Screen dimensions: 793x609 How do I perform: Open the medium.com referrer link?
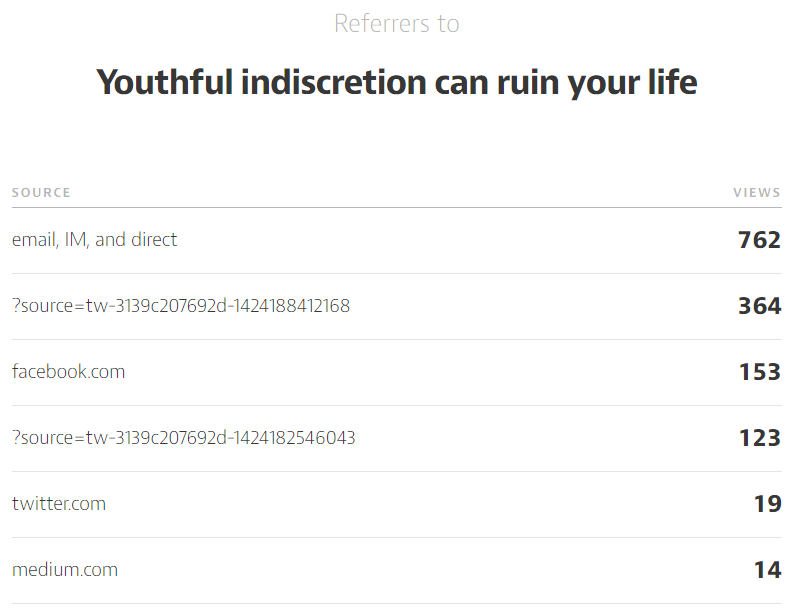[64, 570]
